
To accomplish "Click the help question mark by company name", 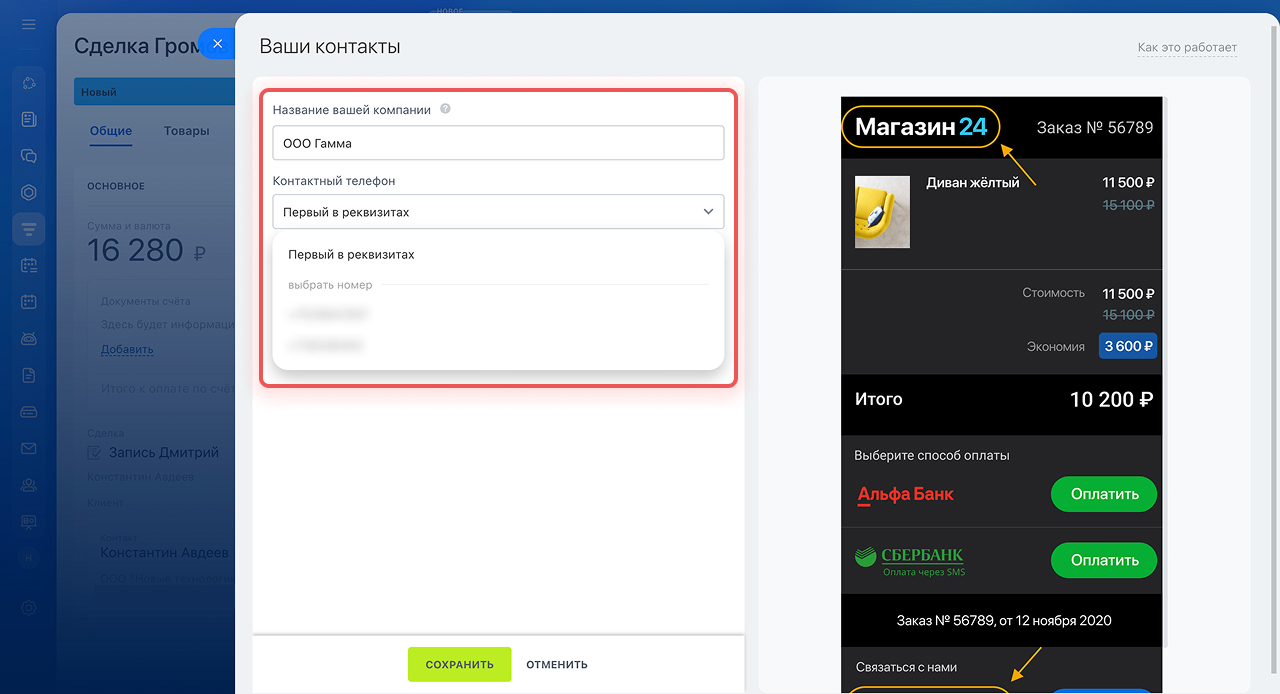I will [445, 109].
